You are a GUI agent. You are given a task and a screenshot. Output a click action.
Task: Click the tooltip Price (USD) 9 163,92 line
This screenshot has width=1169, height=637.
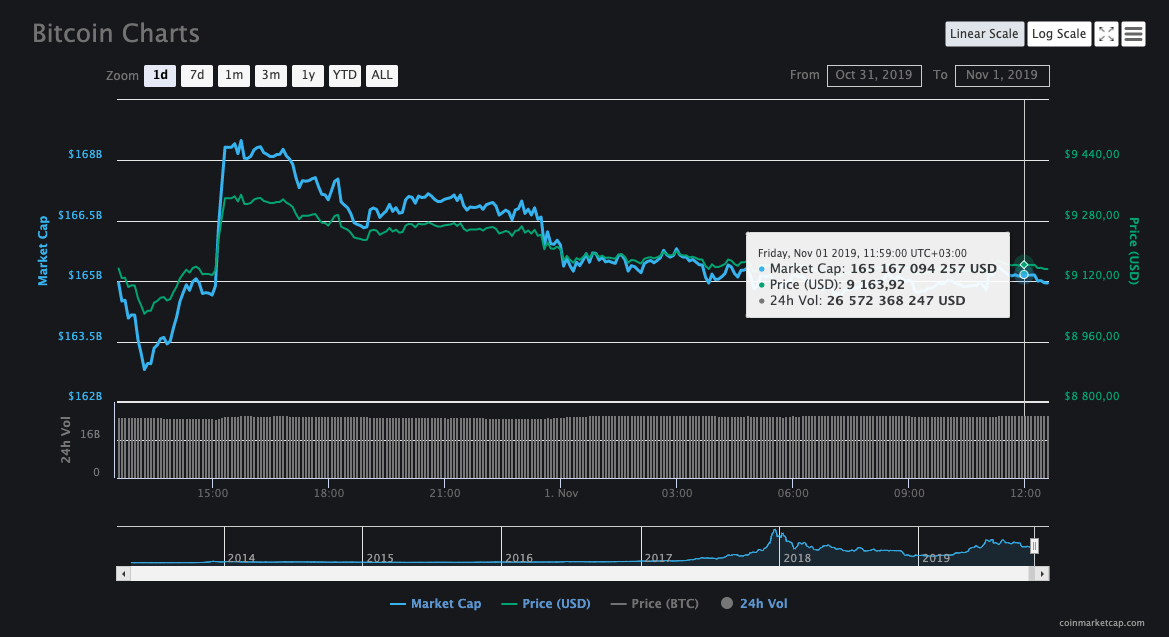tap(831, 284)
